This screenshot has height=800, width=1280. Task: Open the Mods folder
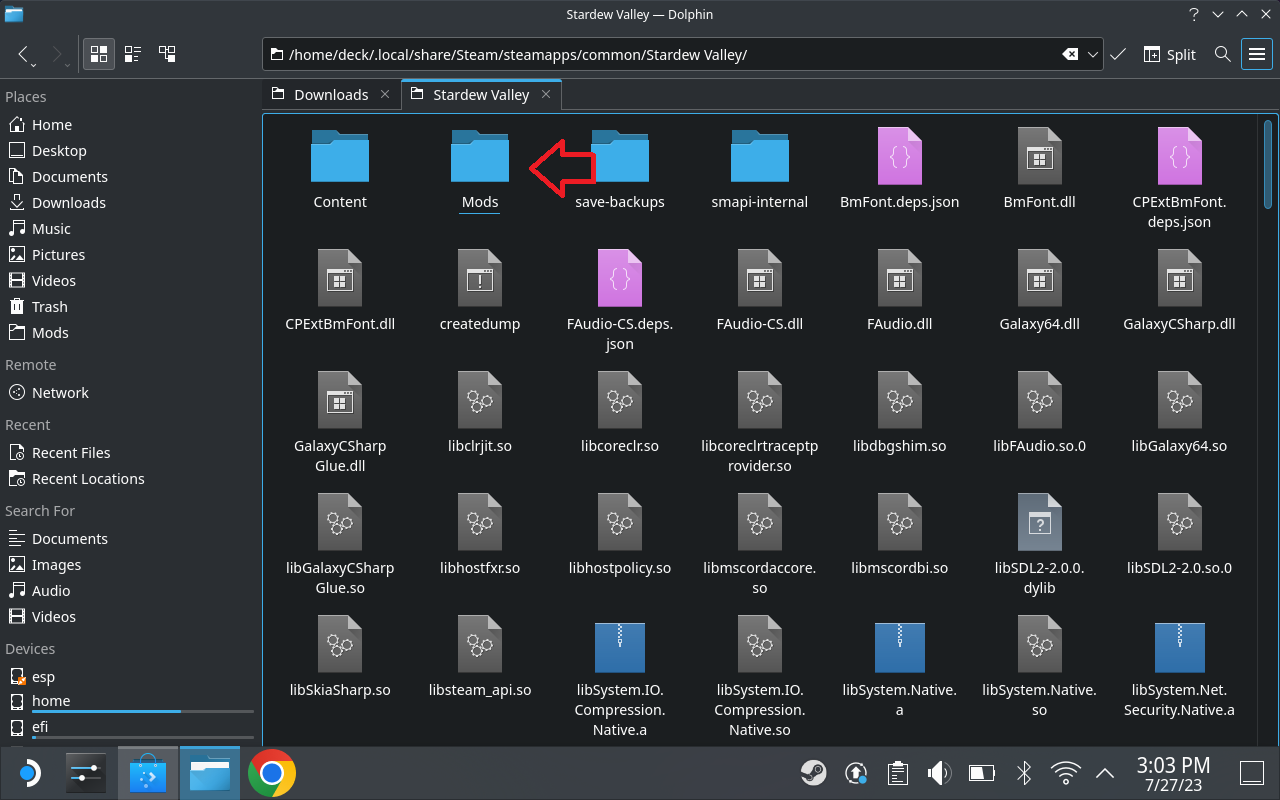[x=480, y=158]
